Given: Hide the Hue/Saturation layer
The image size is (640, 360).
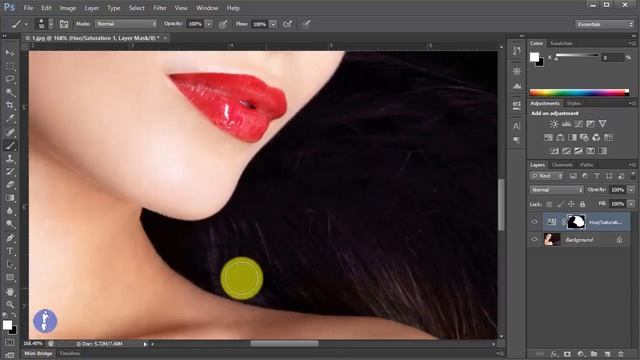Looking at the screenshot, I should point(534,222).
